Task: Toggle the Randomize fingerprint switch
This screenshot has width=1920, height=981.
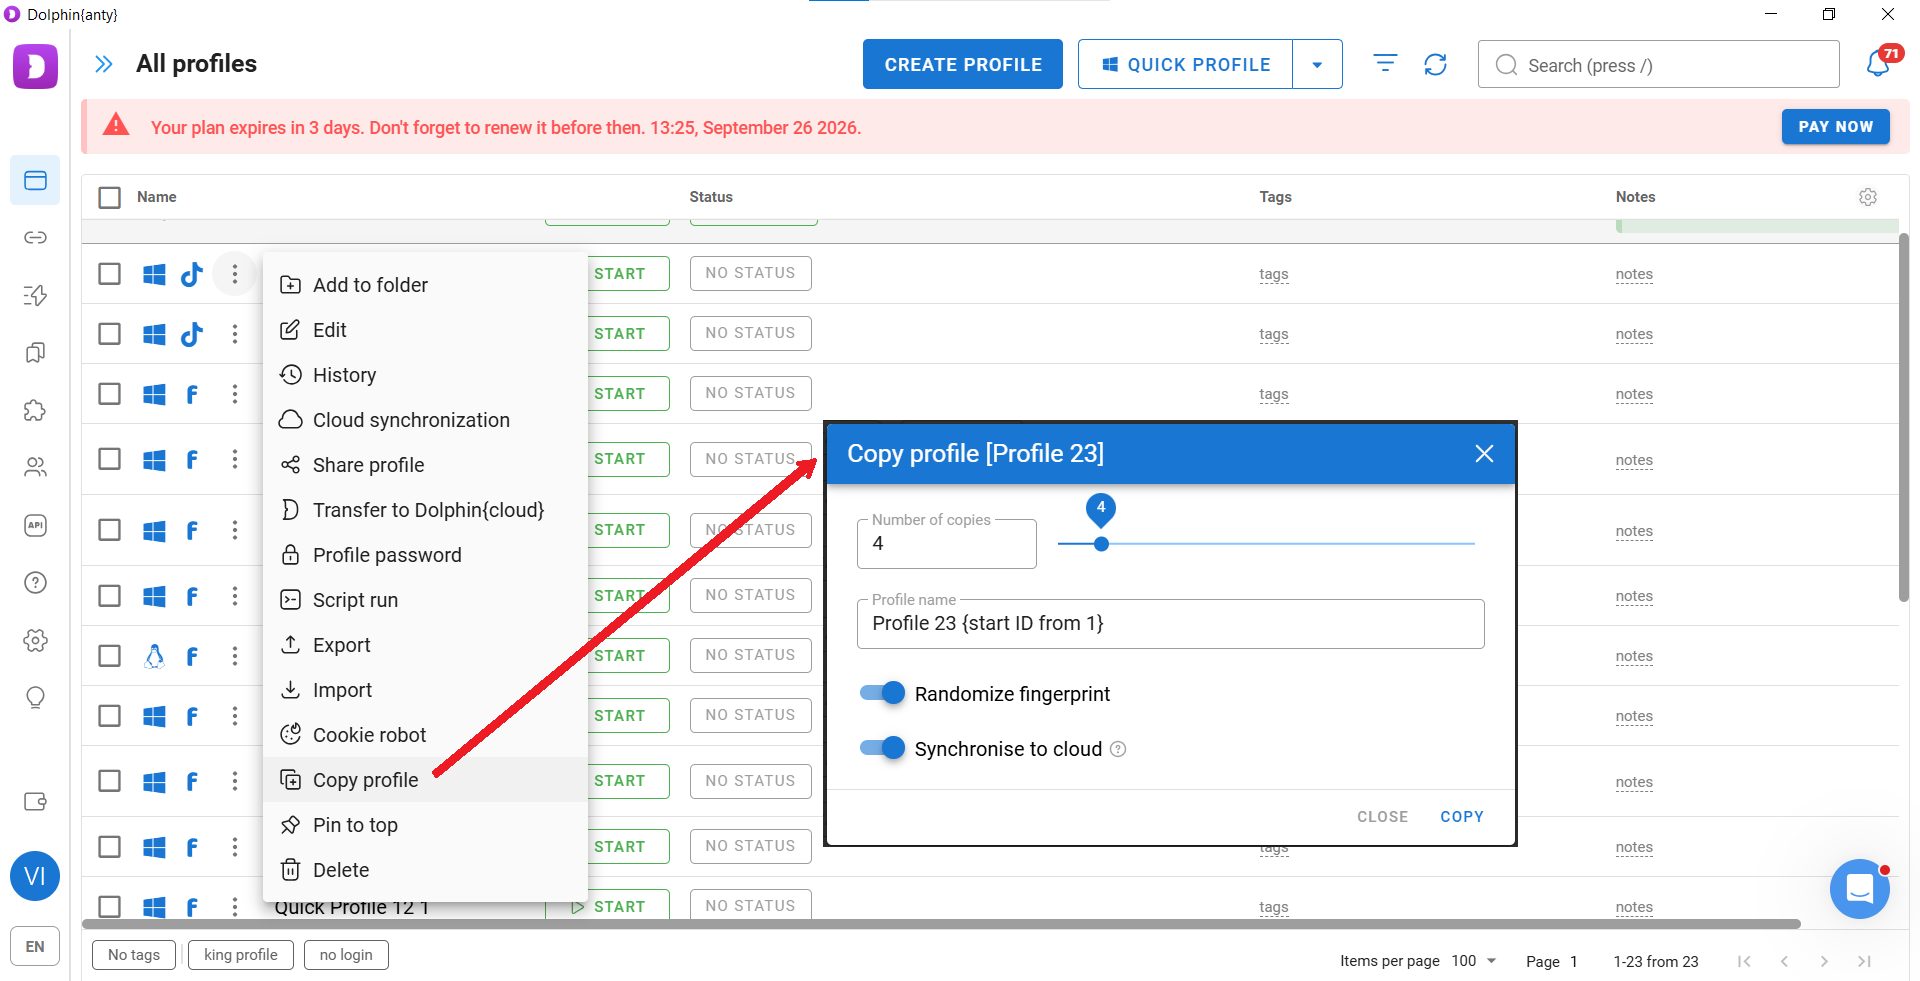Action: coord(882,693)
